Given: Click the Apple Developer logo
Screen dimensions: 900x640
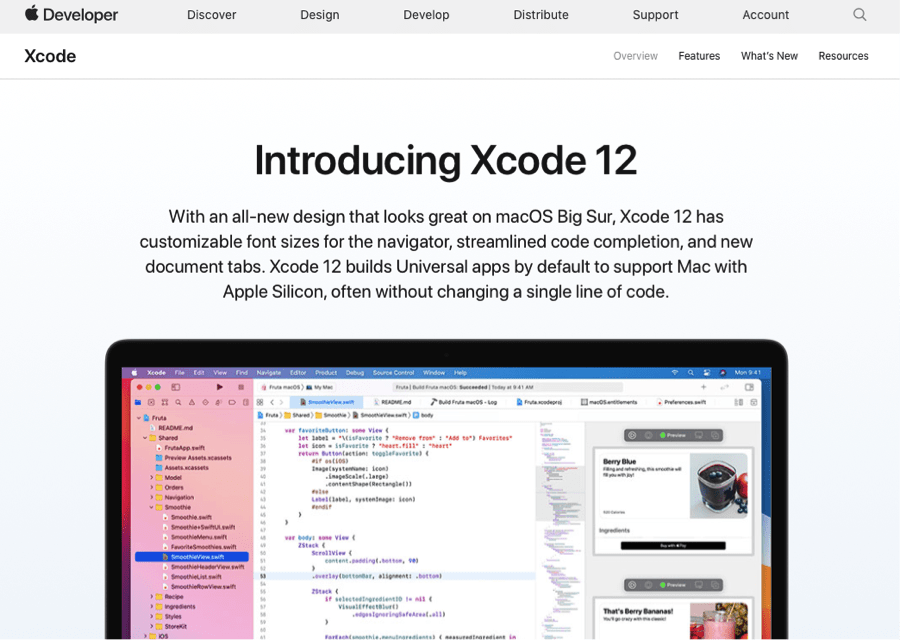Looking at the screenshot, I should pos(71,14).
